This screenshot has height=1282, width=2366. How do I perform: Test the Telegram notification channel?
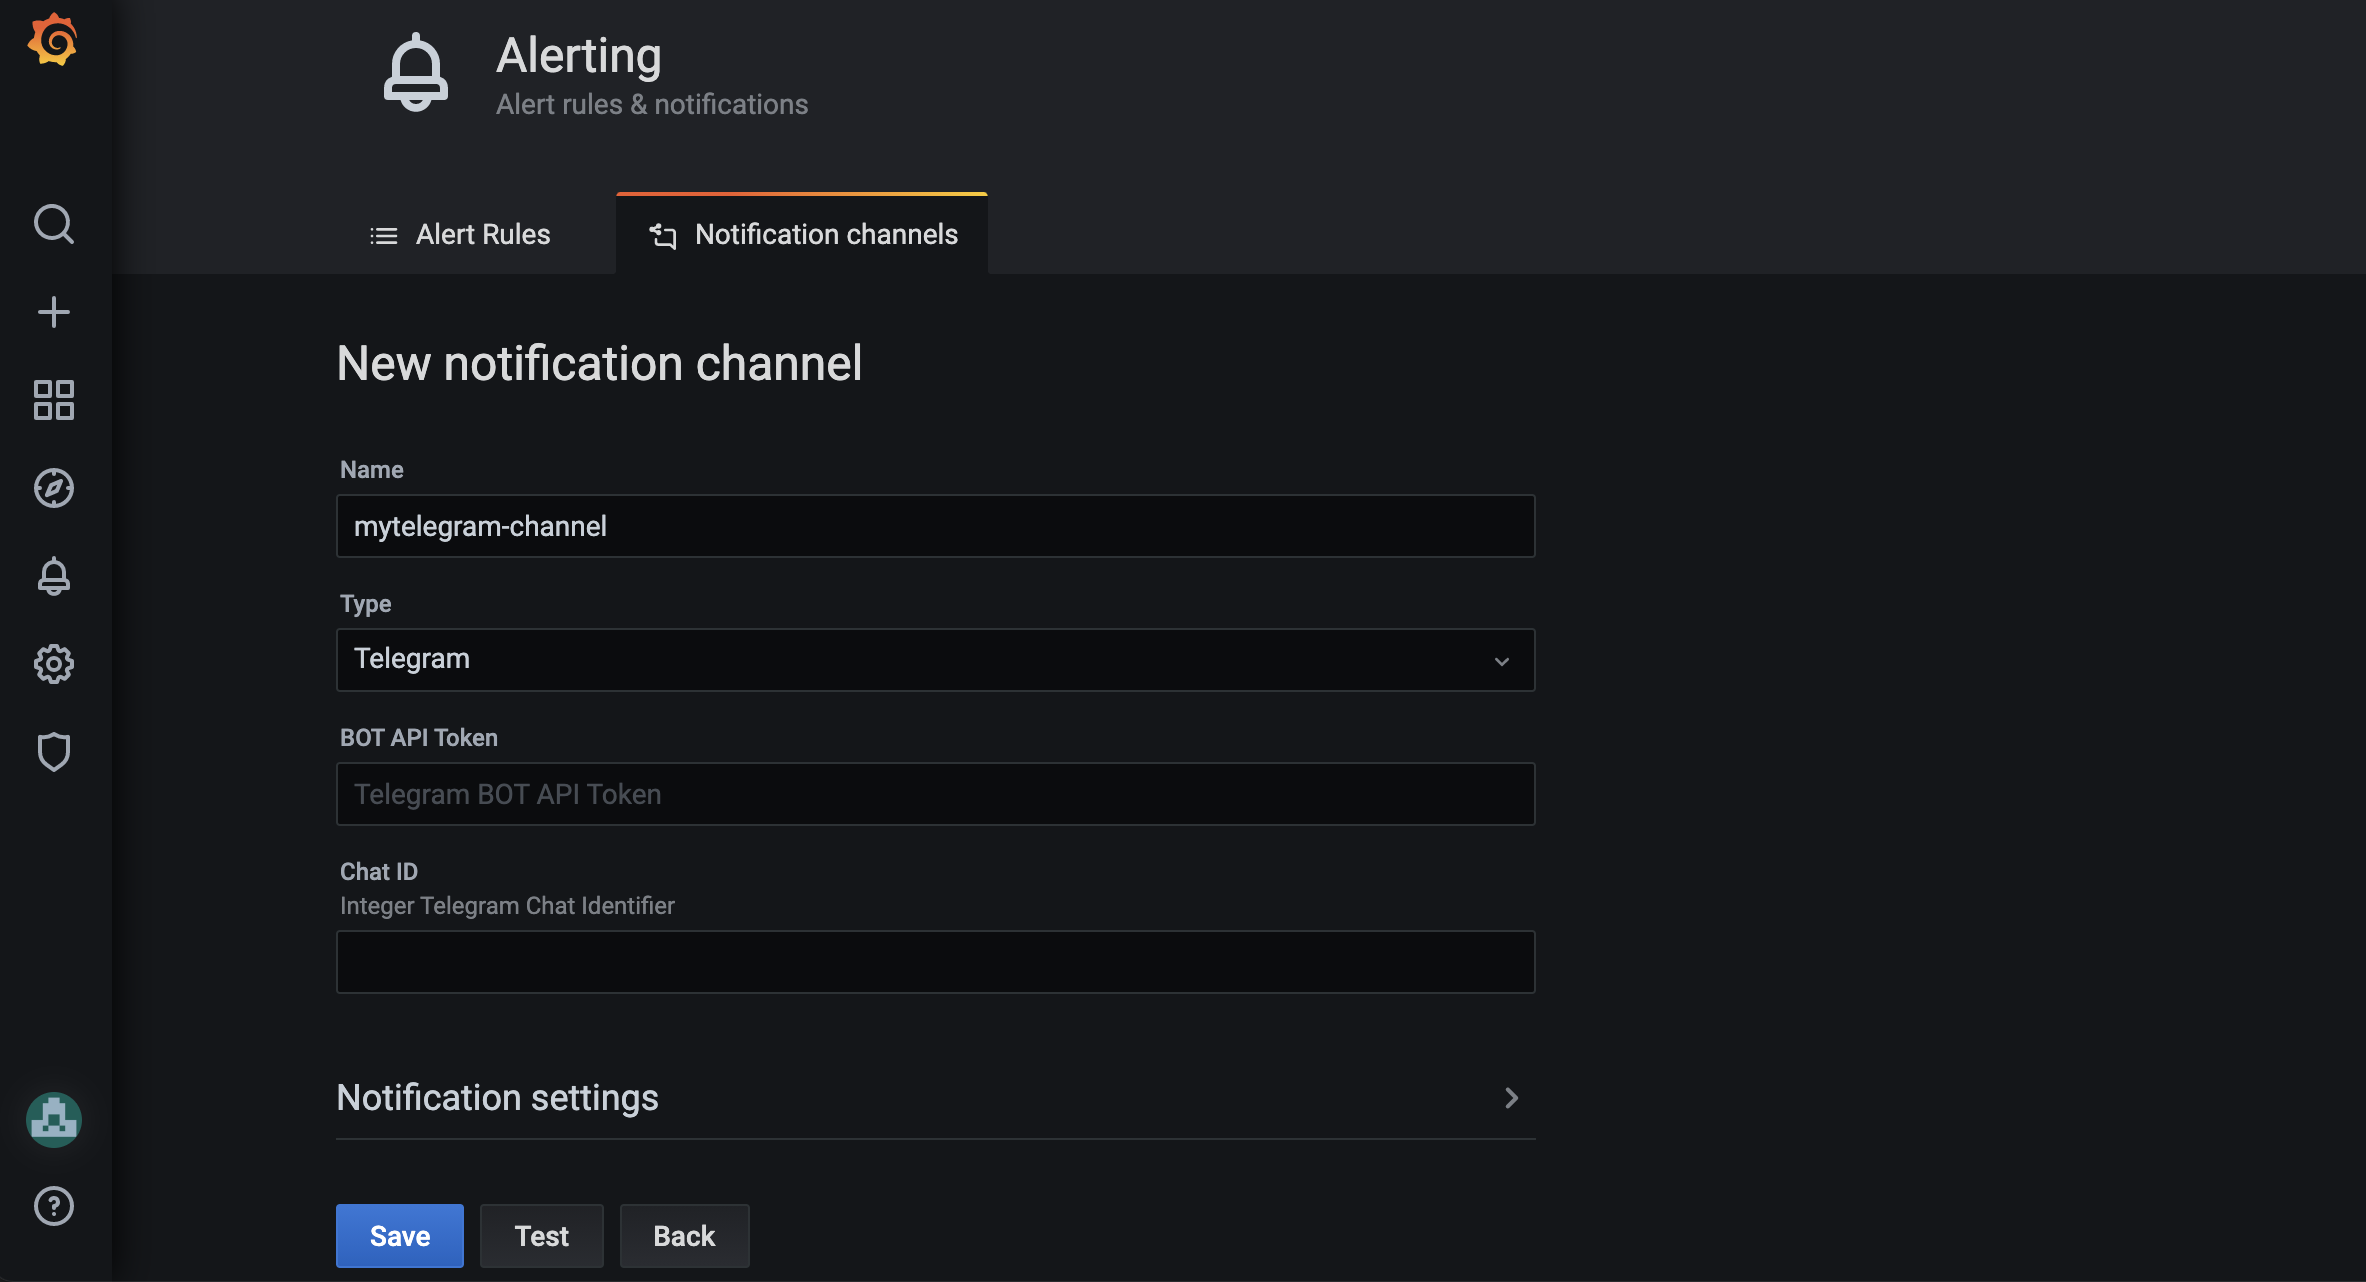click(x=541, y=1235)
